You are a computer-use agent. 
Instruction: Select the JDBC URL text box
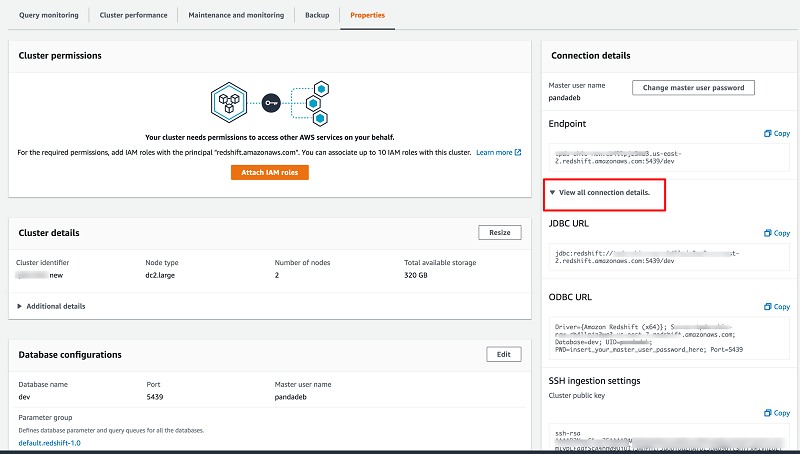point(669,257)
